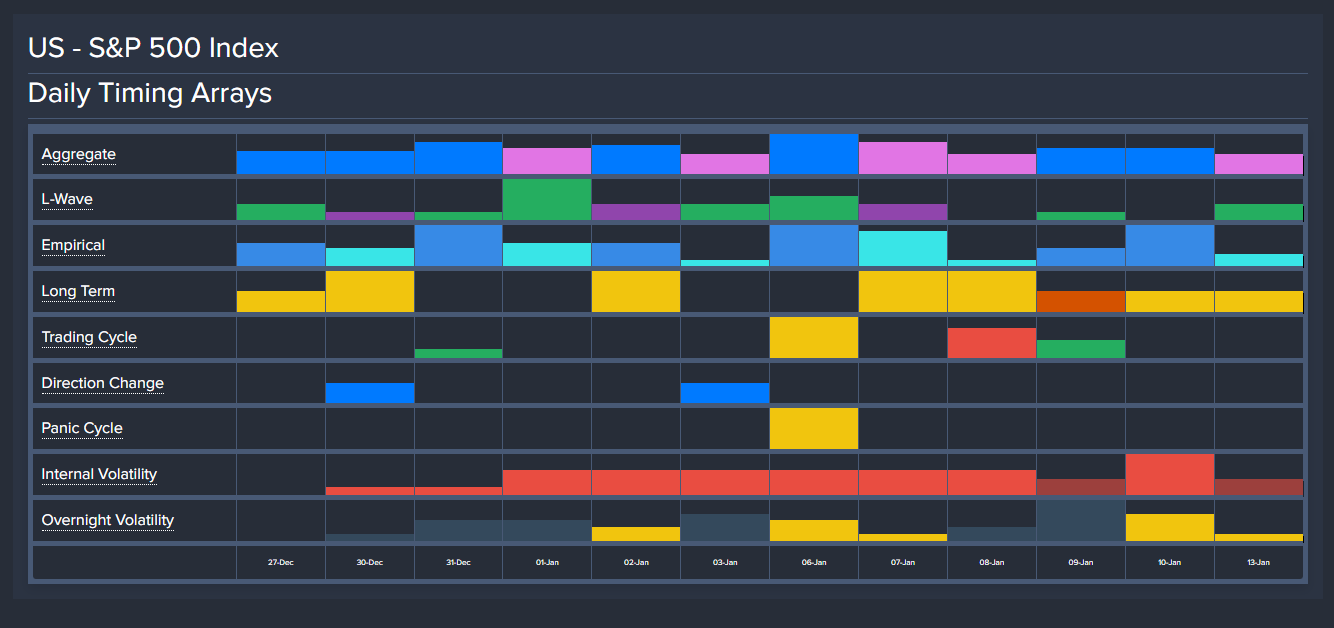Image resolution: width=1334 pixels, height=628 pixels.
Task: Click the red Internal Volatility bar on 01-Jan
Action: point(547,483)
